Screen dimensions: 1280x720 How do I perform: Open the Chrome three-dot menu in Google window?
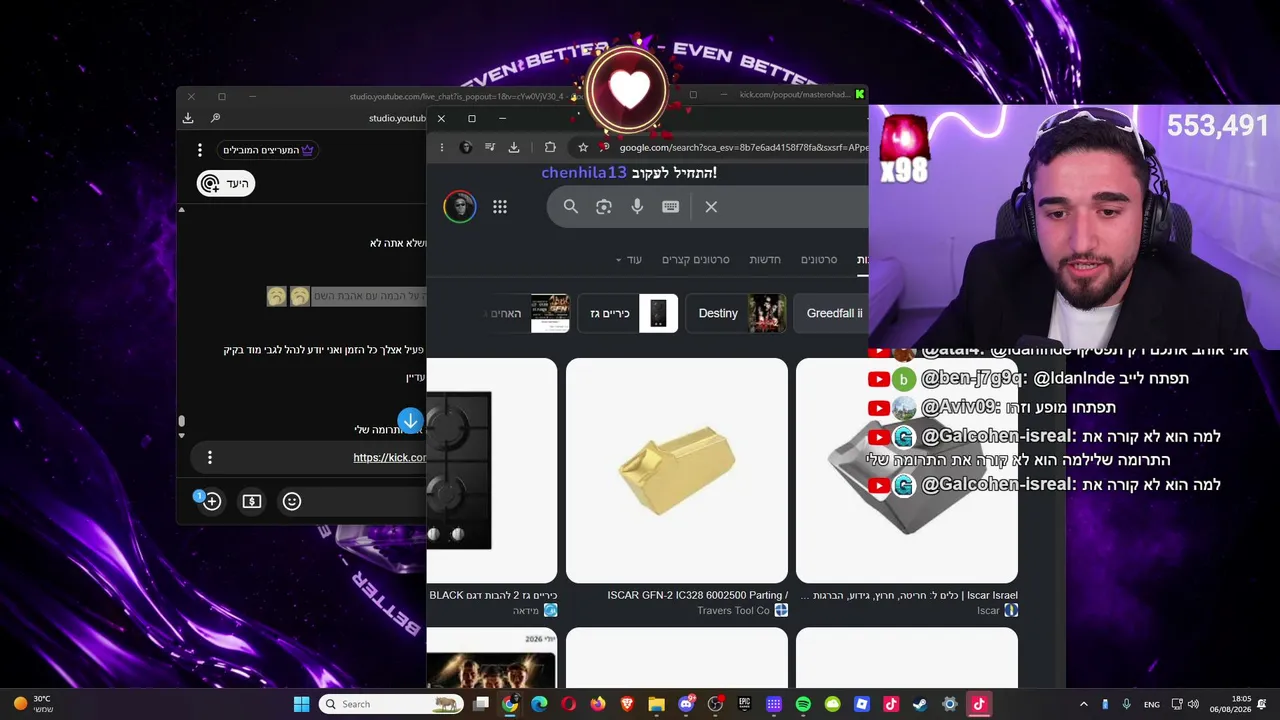(441, 147)
